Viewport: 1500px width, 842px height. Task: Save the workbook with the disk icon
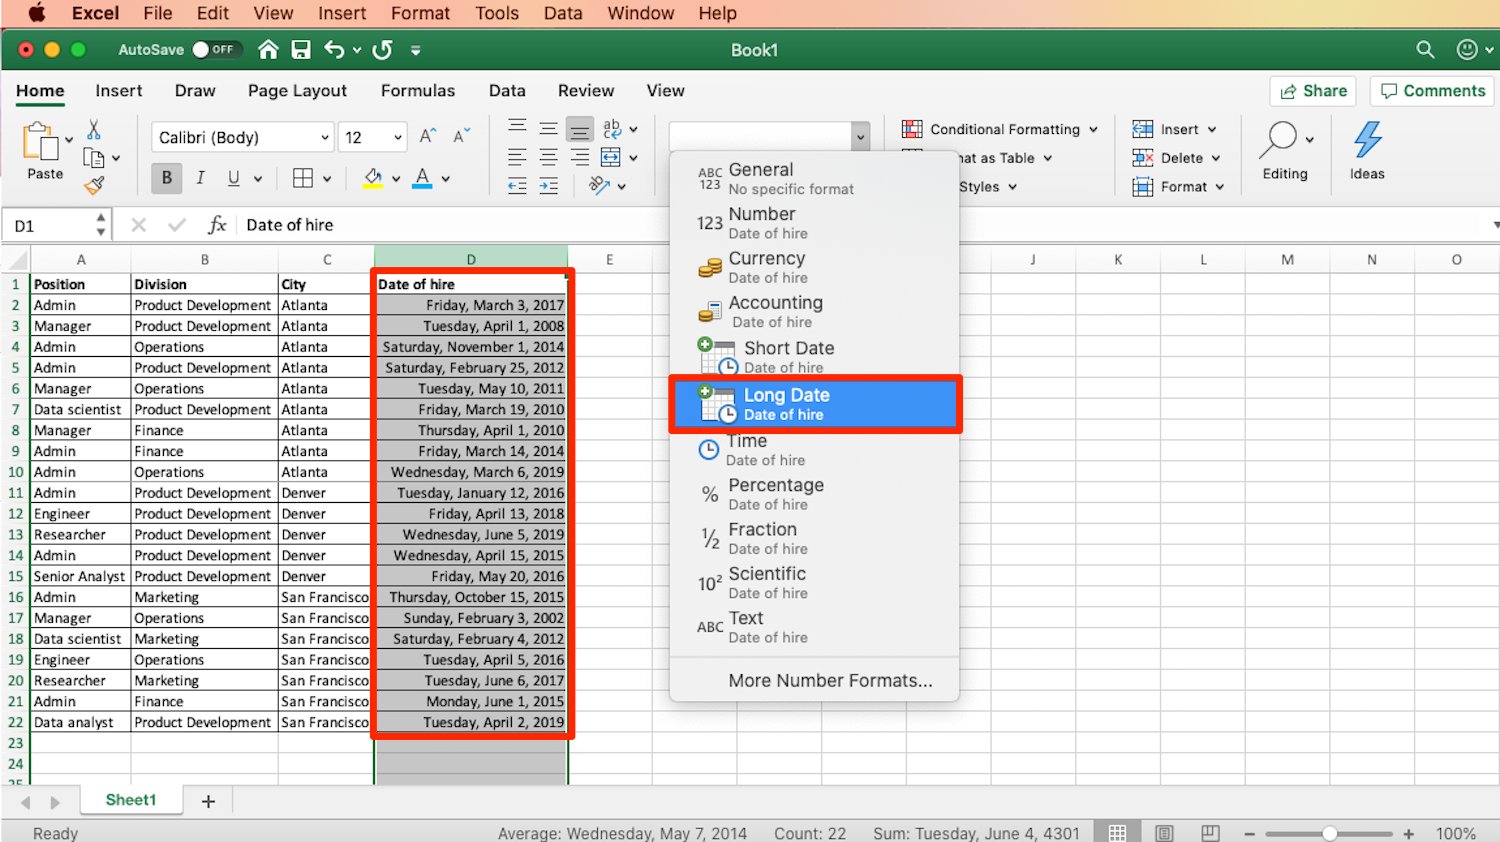(x=301, y=50)
